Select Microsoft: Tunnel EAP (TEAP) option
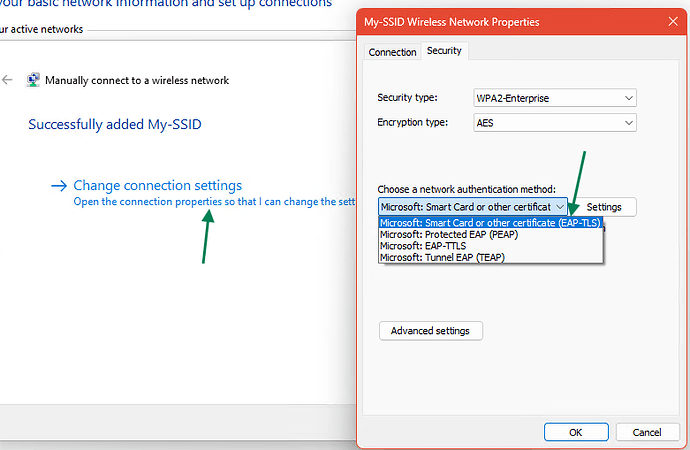 click(x=442, y=257)
